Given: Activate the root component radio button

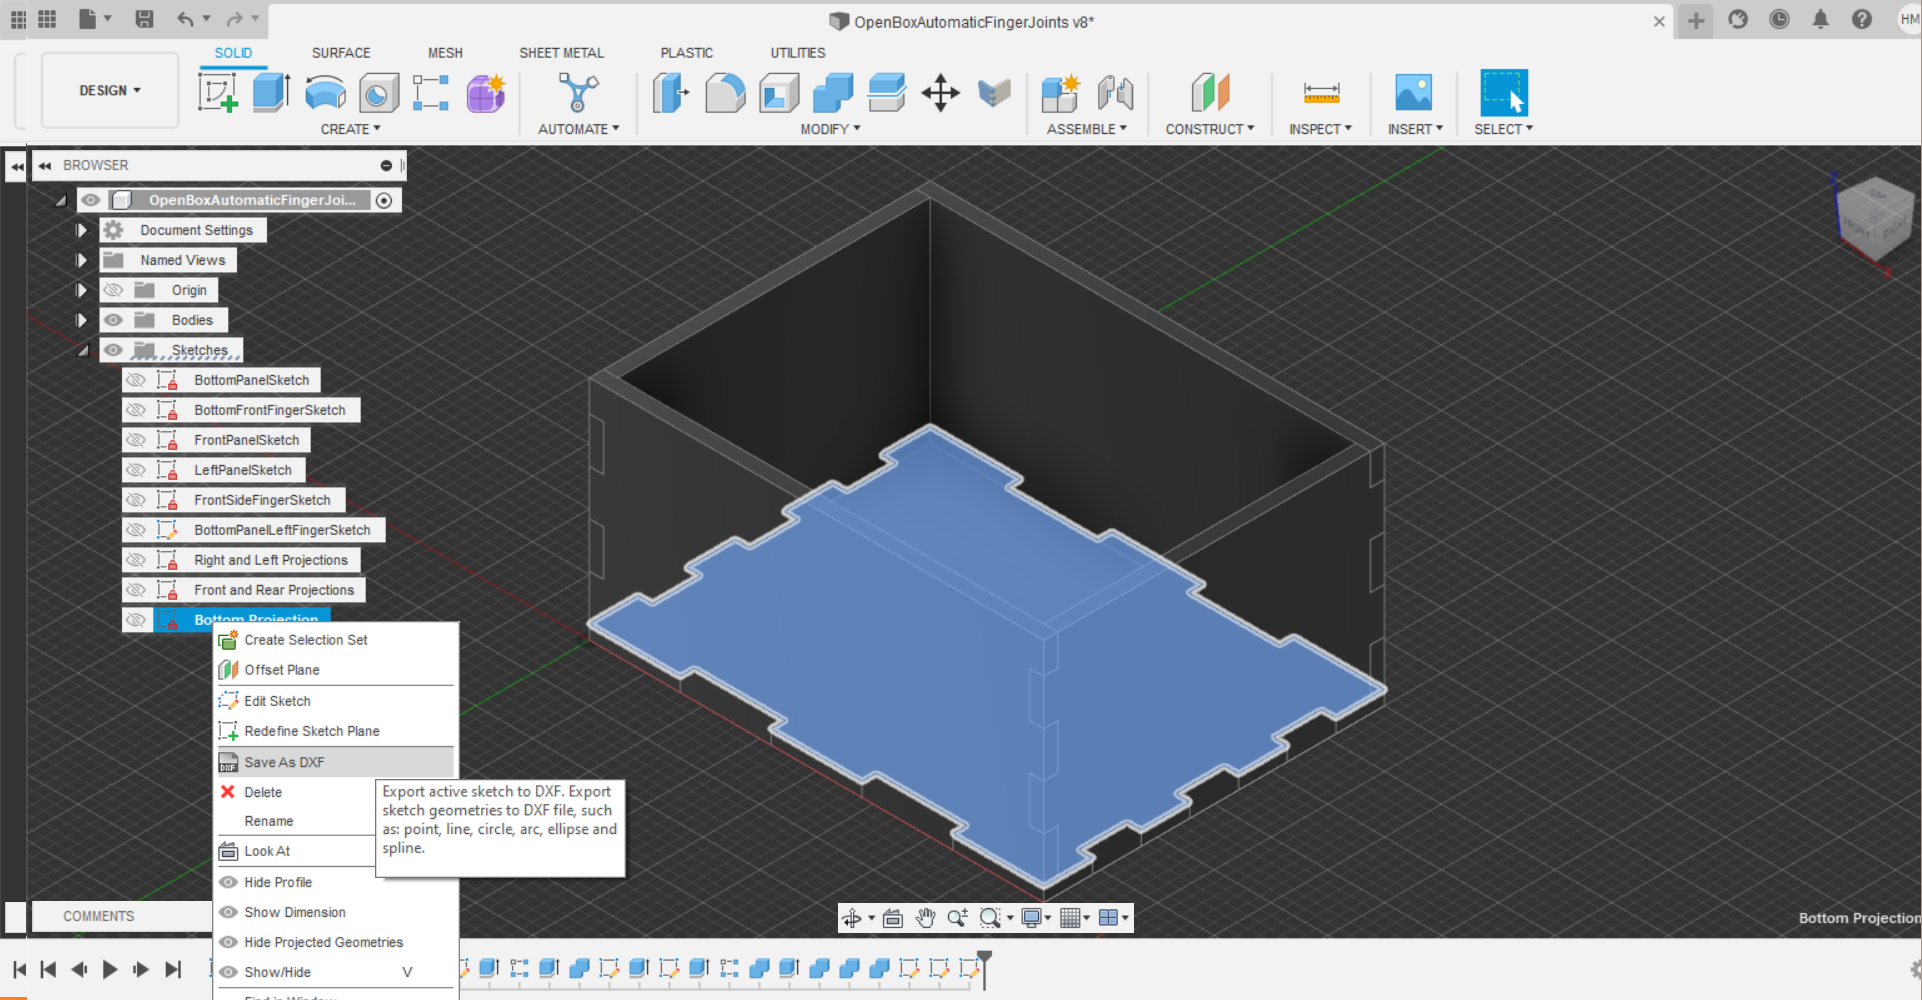Looking at the screenshot, I should (x=384, y=200).
